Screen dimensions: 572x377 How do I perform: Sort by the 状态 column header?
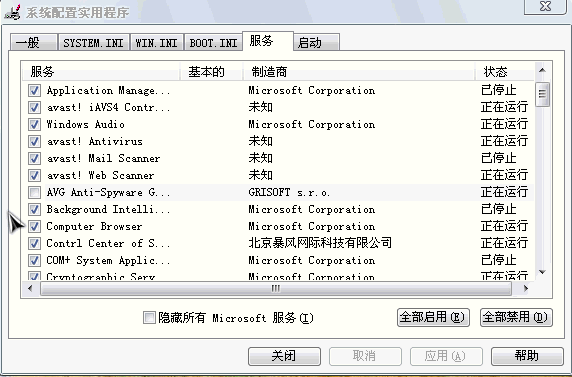(x=505, y=72)
